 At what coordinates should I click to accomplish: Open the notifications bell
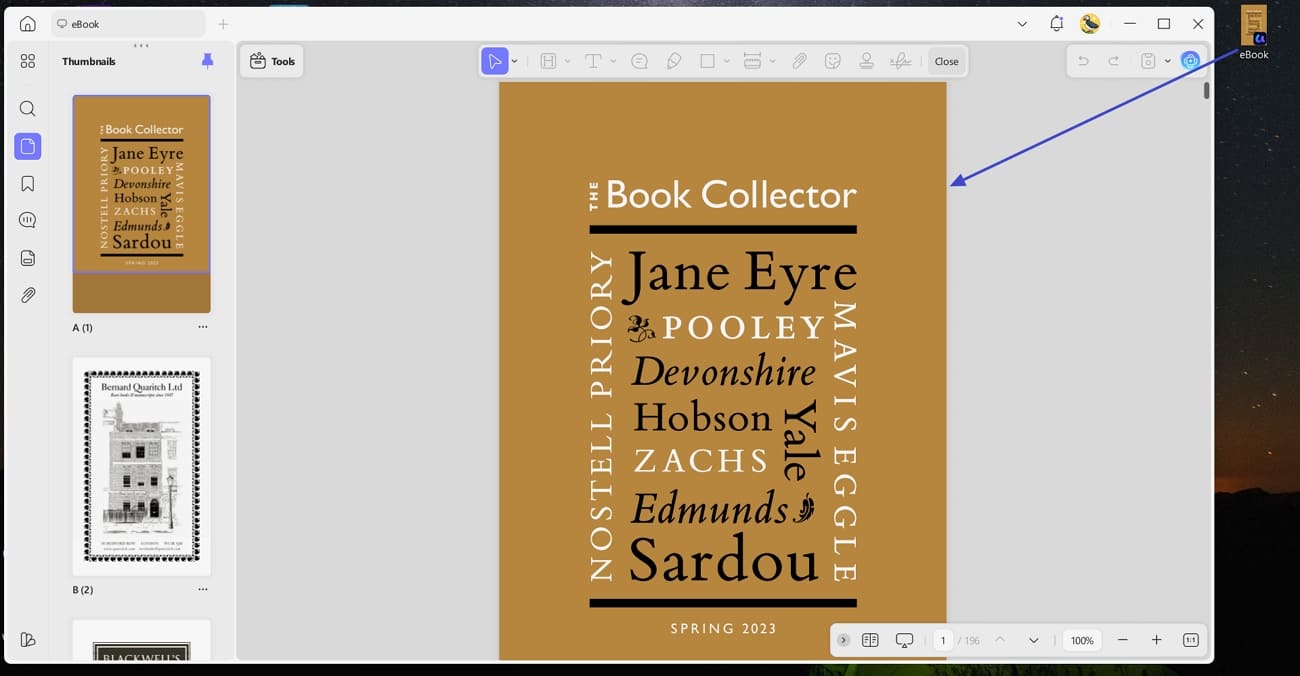(1056, 24)
